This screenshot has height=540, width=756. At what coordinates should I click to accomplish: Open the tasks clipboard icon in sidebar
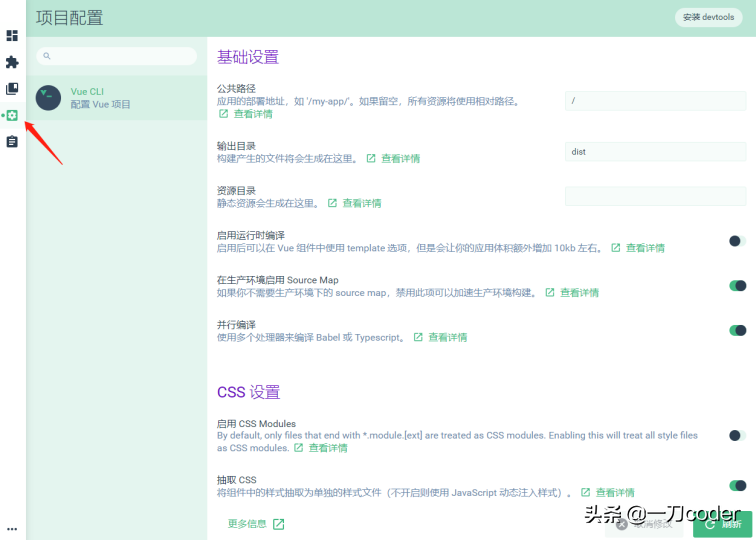point(12,142)
